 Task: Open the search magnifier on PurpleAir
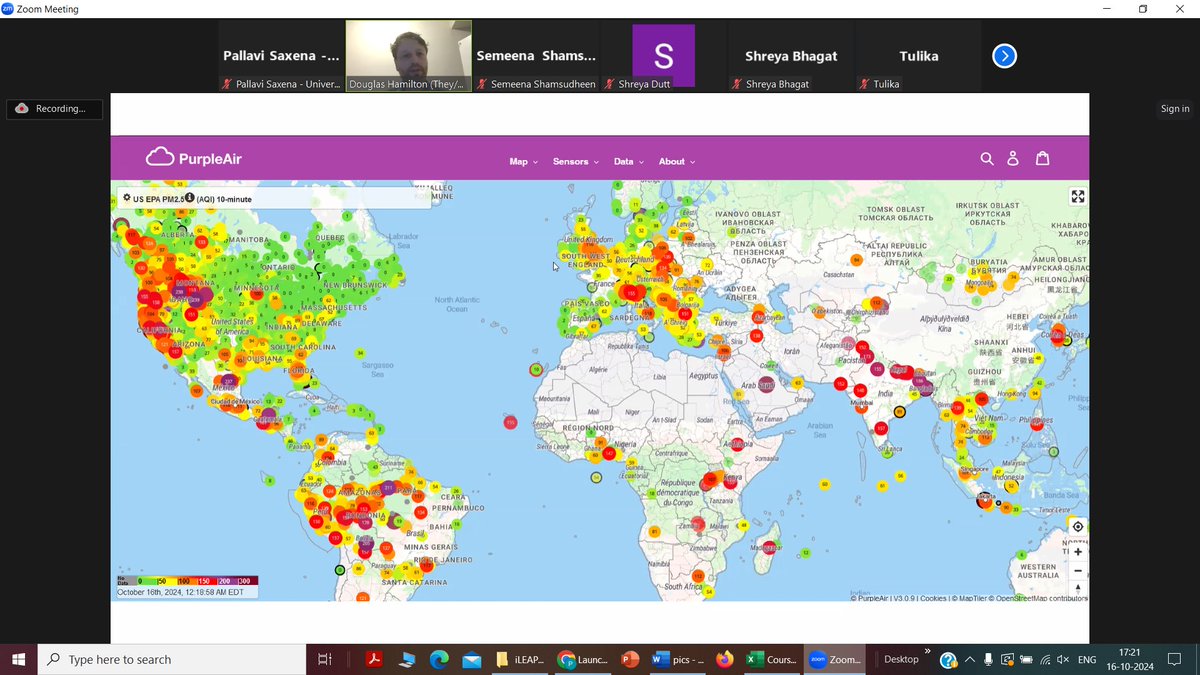[x=987, y=158]
